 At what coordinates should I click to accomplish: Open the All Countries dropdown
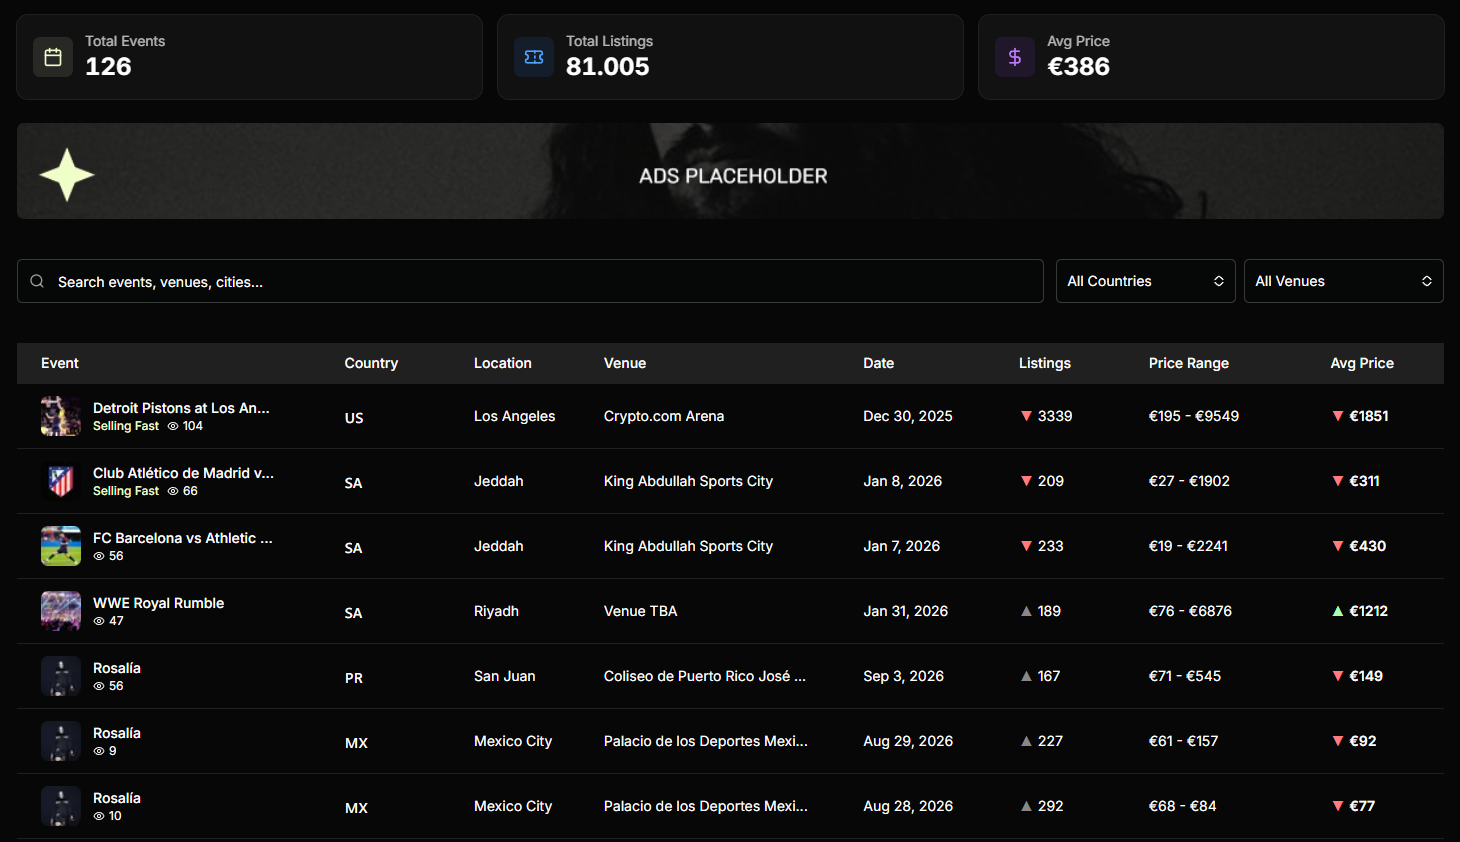[x=1145, y=281]
